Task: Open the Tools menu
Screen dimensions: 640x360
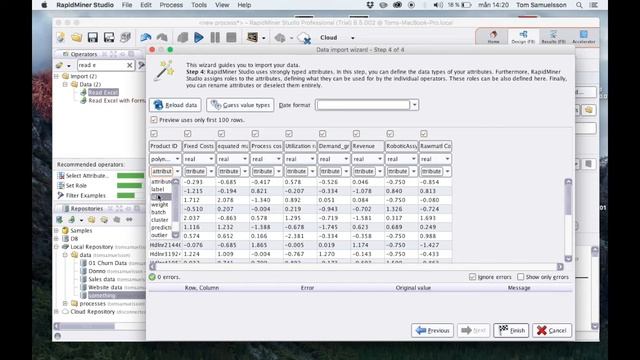Action: click(x=199, y=5)
